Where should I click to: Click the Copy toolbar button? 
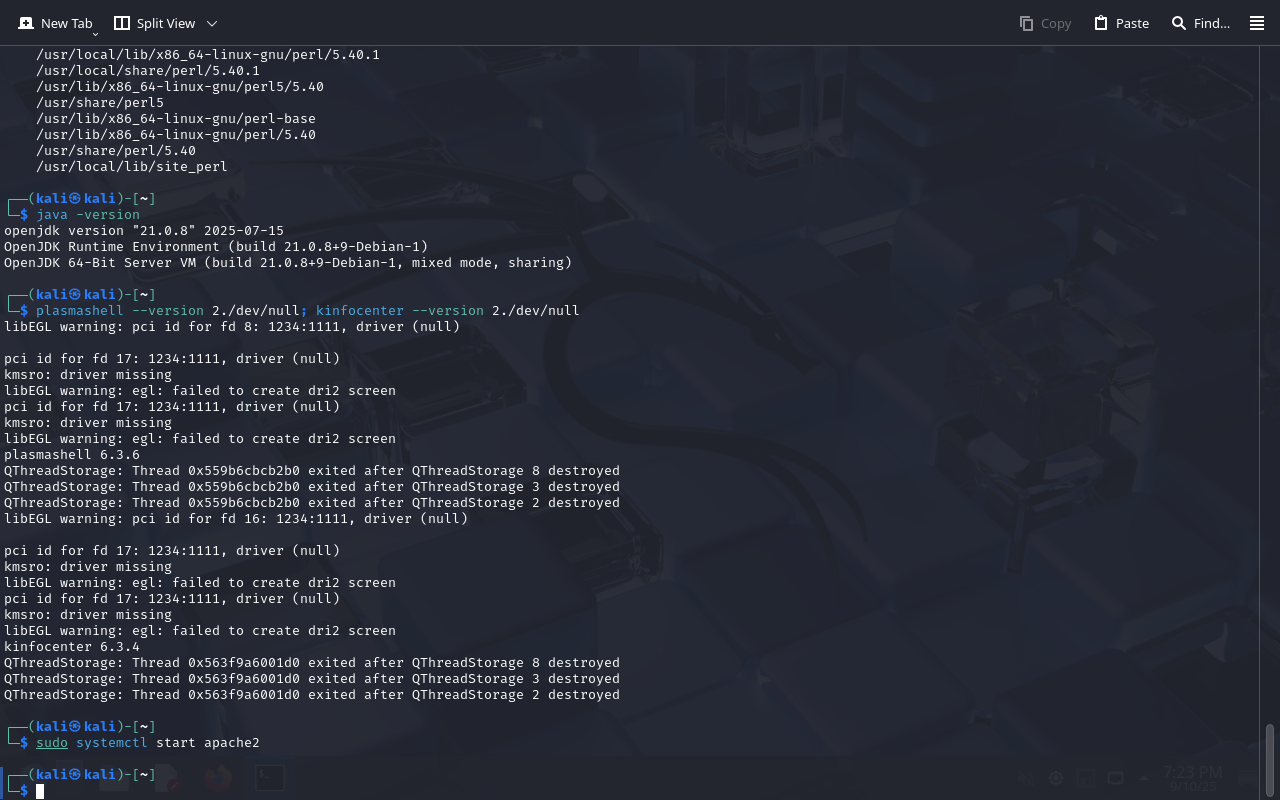pos(1045,23)
